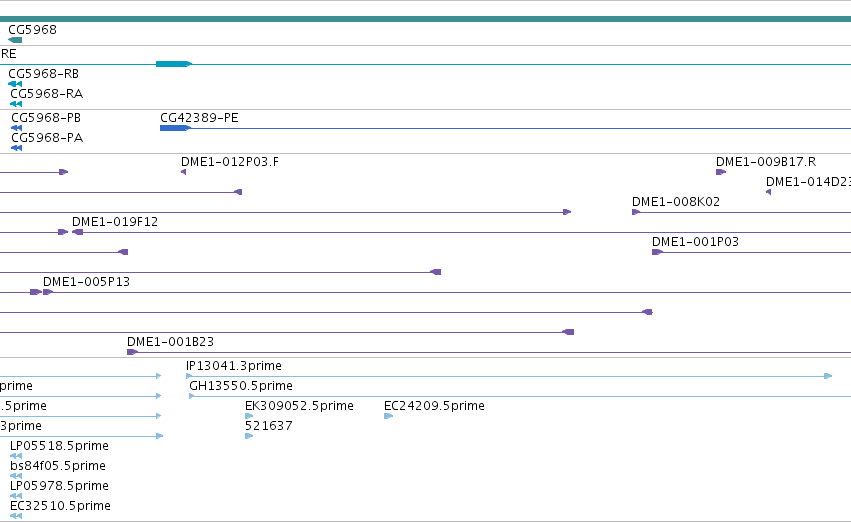Select the CG5968-RB transcript label

[x=43, y=73]
